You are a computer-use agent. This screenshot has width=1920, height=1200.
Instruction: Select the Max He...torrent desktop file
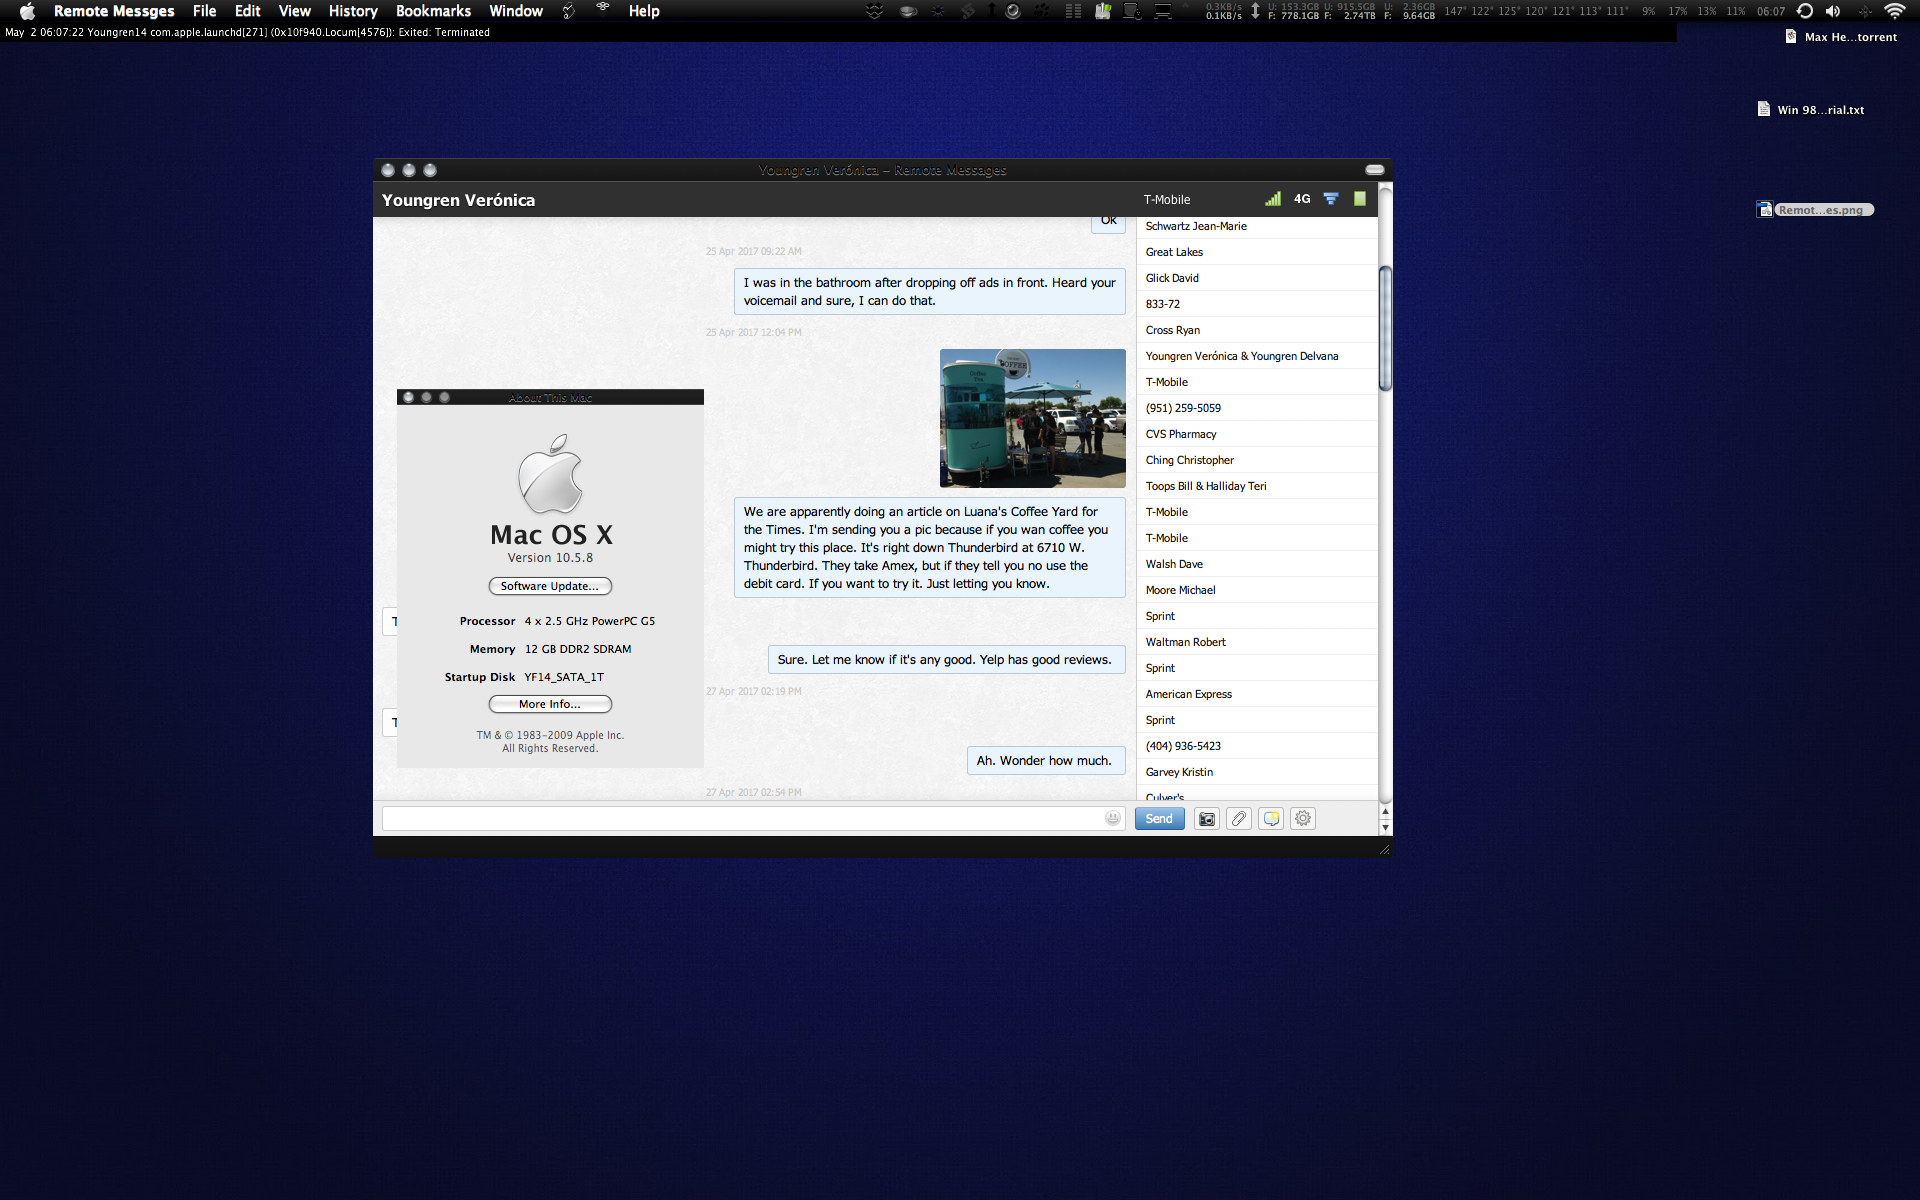click(1841, 37)
